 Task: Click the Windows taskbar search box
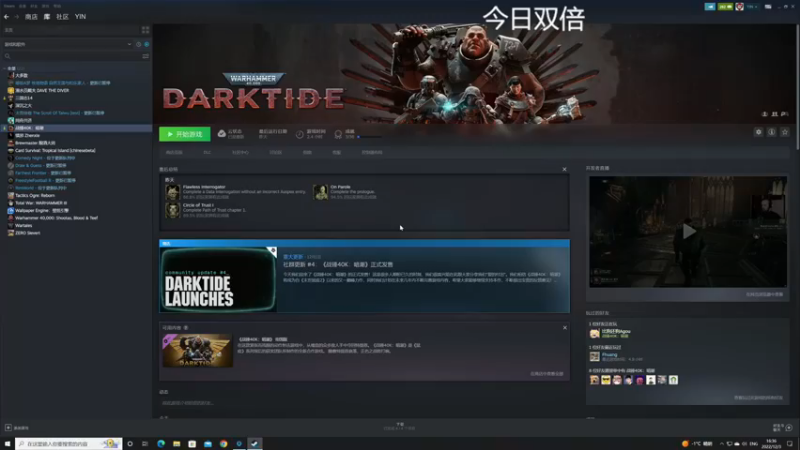(x=68, y=444)
